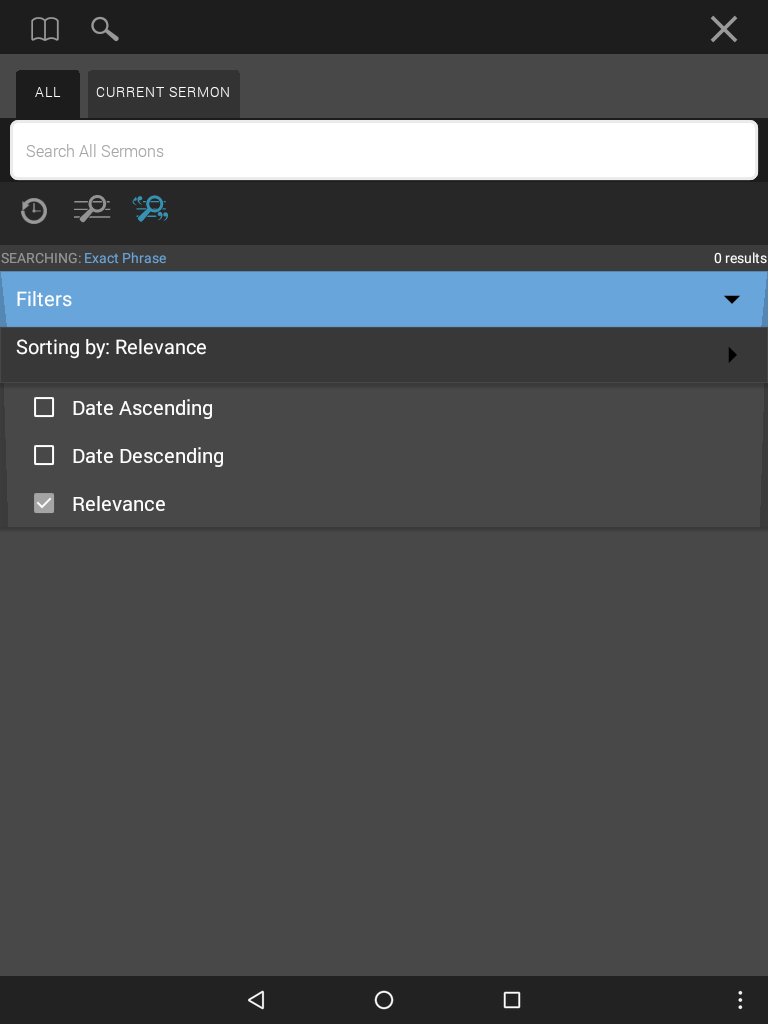768x1024 pixels.
Task: Tap the magnifier search icon in top bar
Action: (104, 29)
